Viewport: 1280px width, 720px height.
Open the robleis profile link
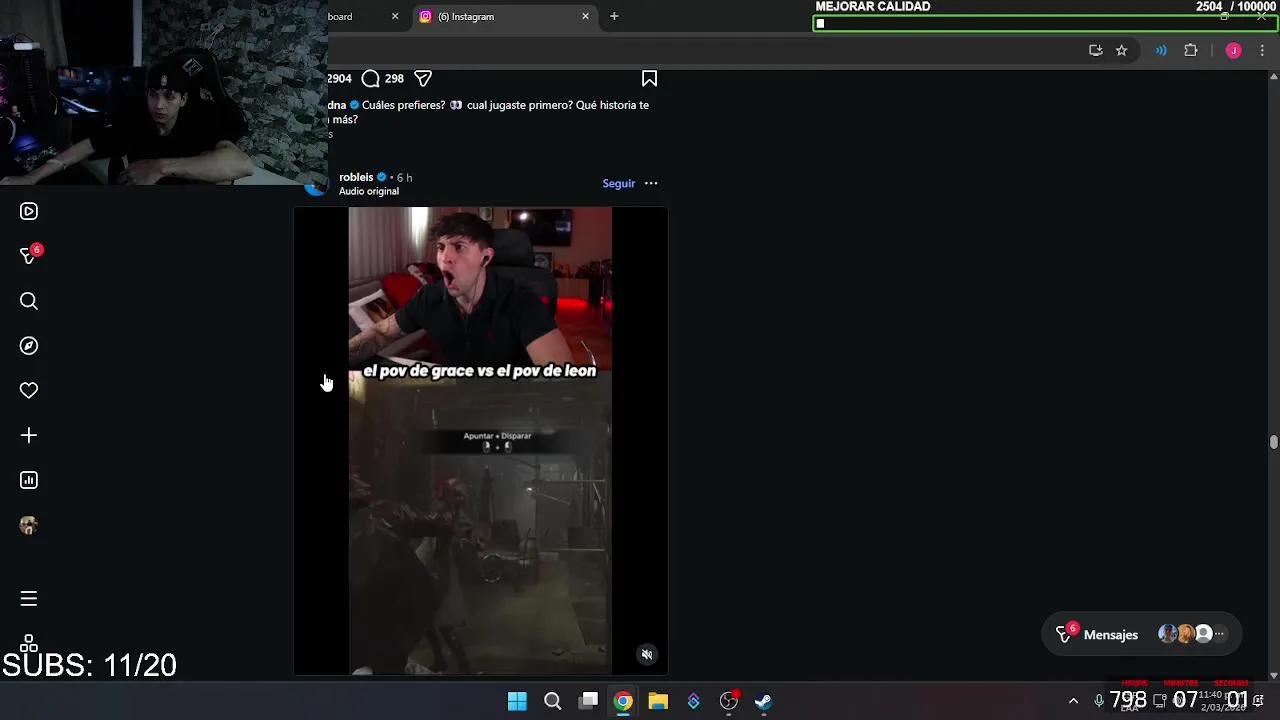click(x=356, y=177)
